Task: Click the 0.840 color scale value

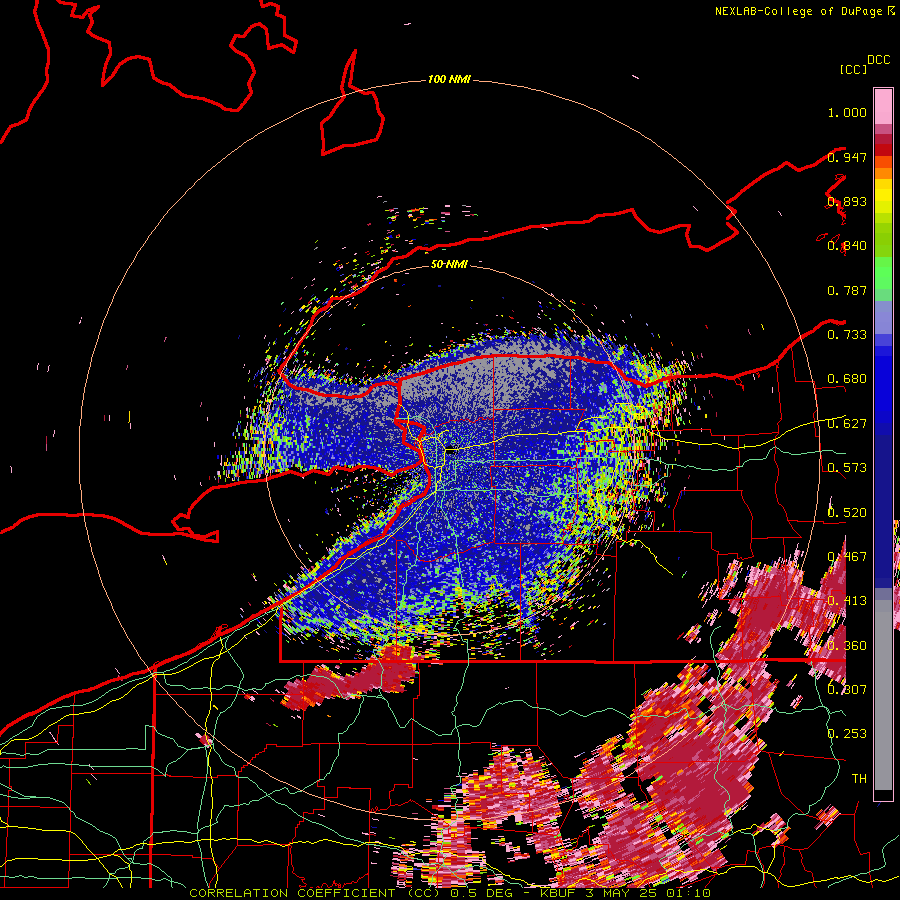Action: [x=847, y=246]
